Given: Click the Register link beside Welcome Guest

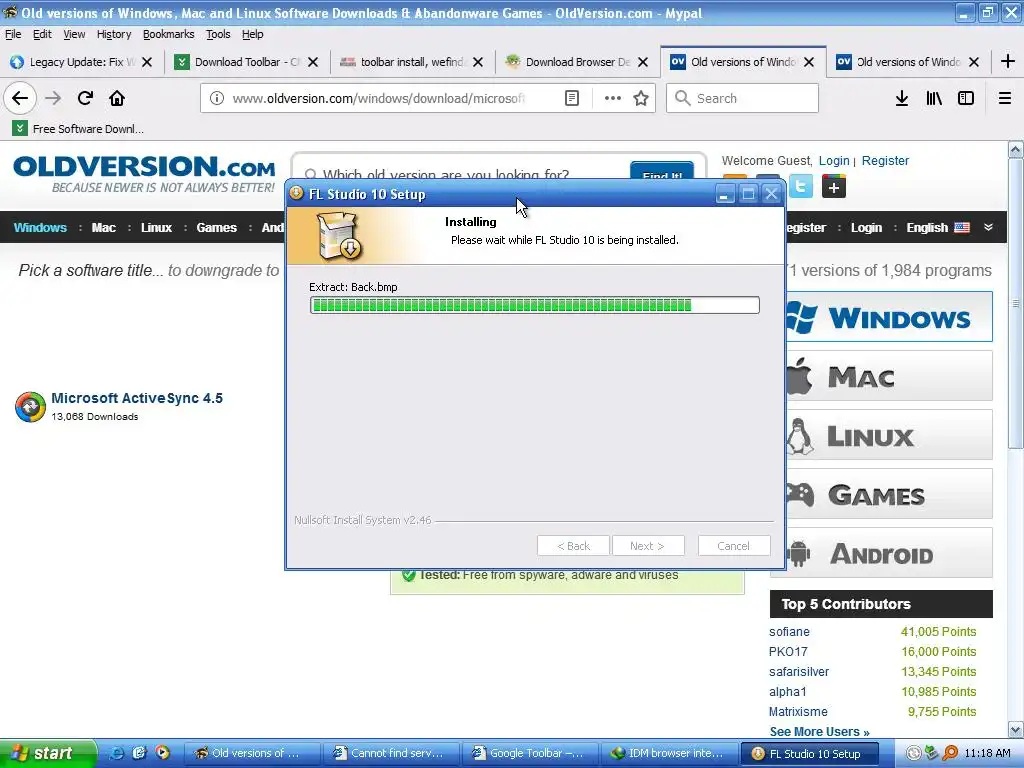Looking at the screenshot, I should [x=885, y=161].
